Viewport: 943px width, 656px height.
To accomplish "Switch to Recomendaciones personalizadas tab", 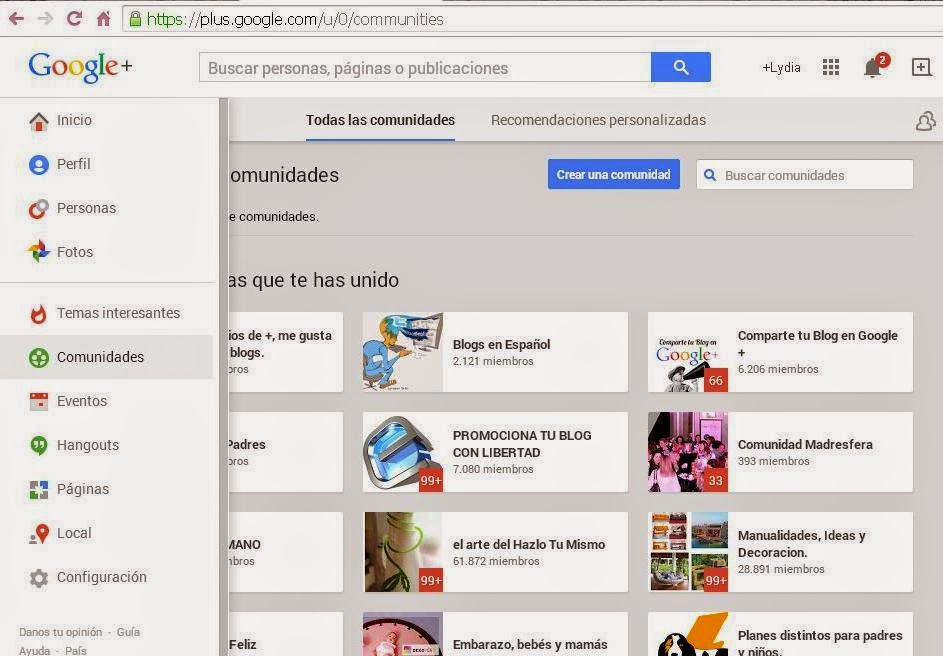I will point(598,120).
